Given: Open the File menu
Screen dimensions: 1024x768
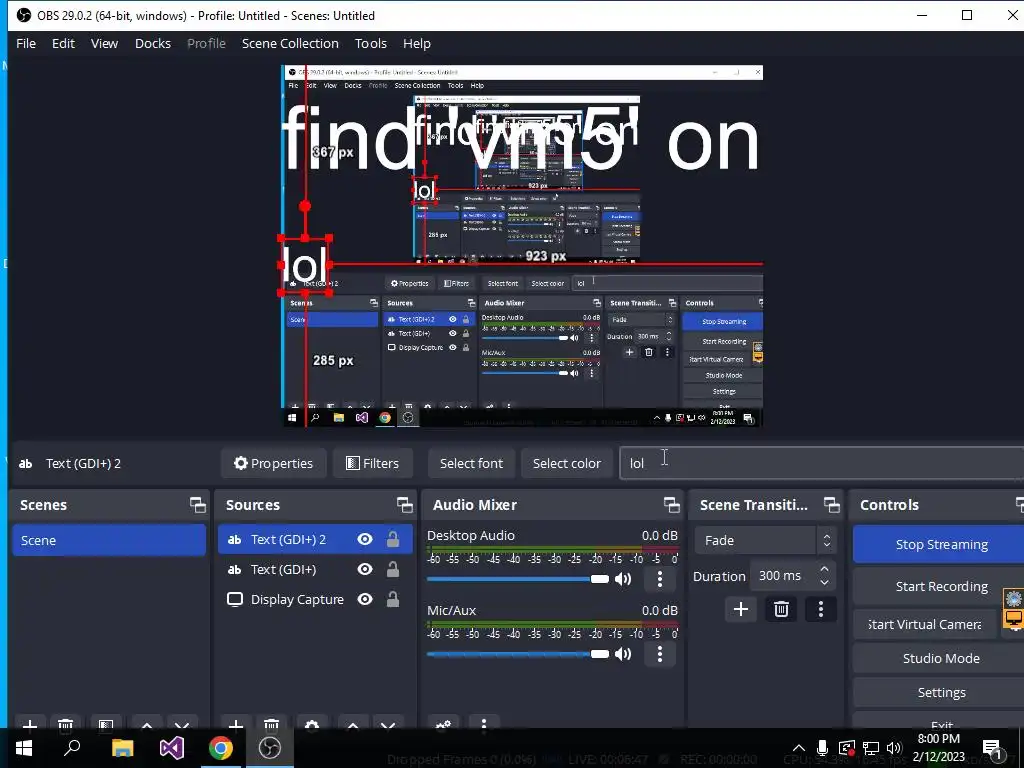Looking at the screenshot, I should [26, 43].
